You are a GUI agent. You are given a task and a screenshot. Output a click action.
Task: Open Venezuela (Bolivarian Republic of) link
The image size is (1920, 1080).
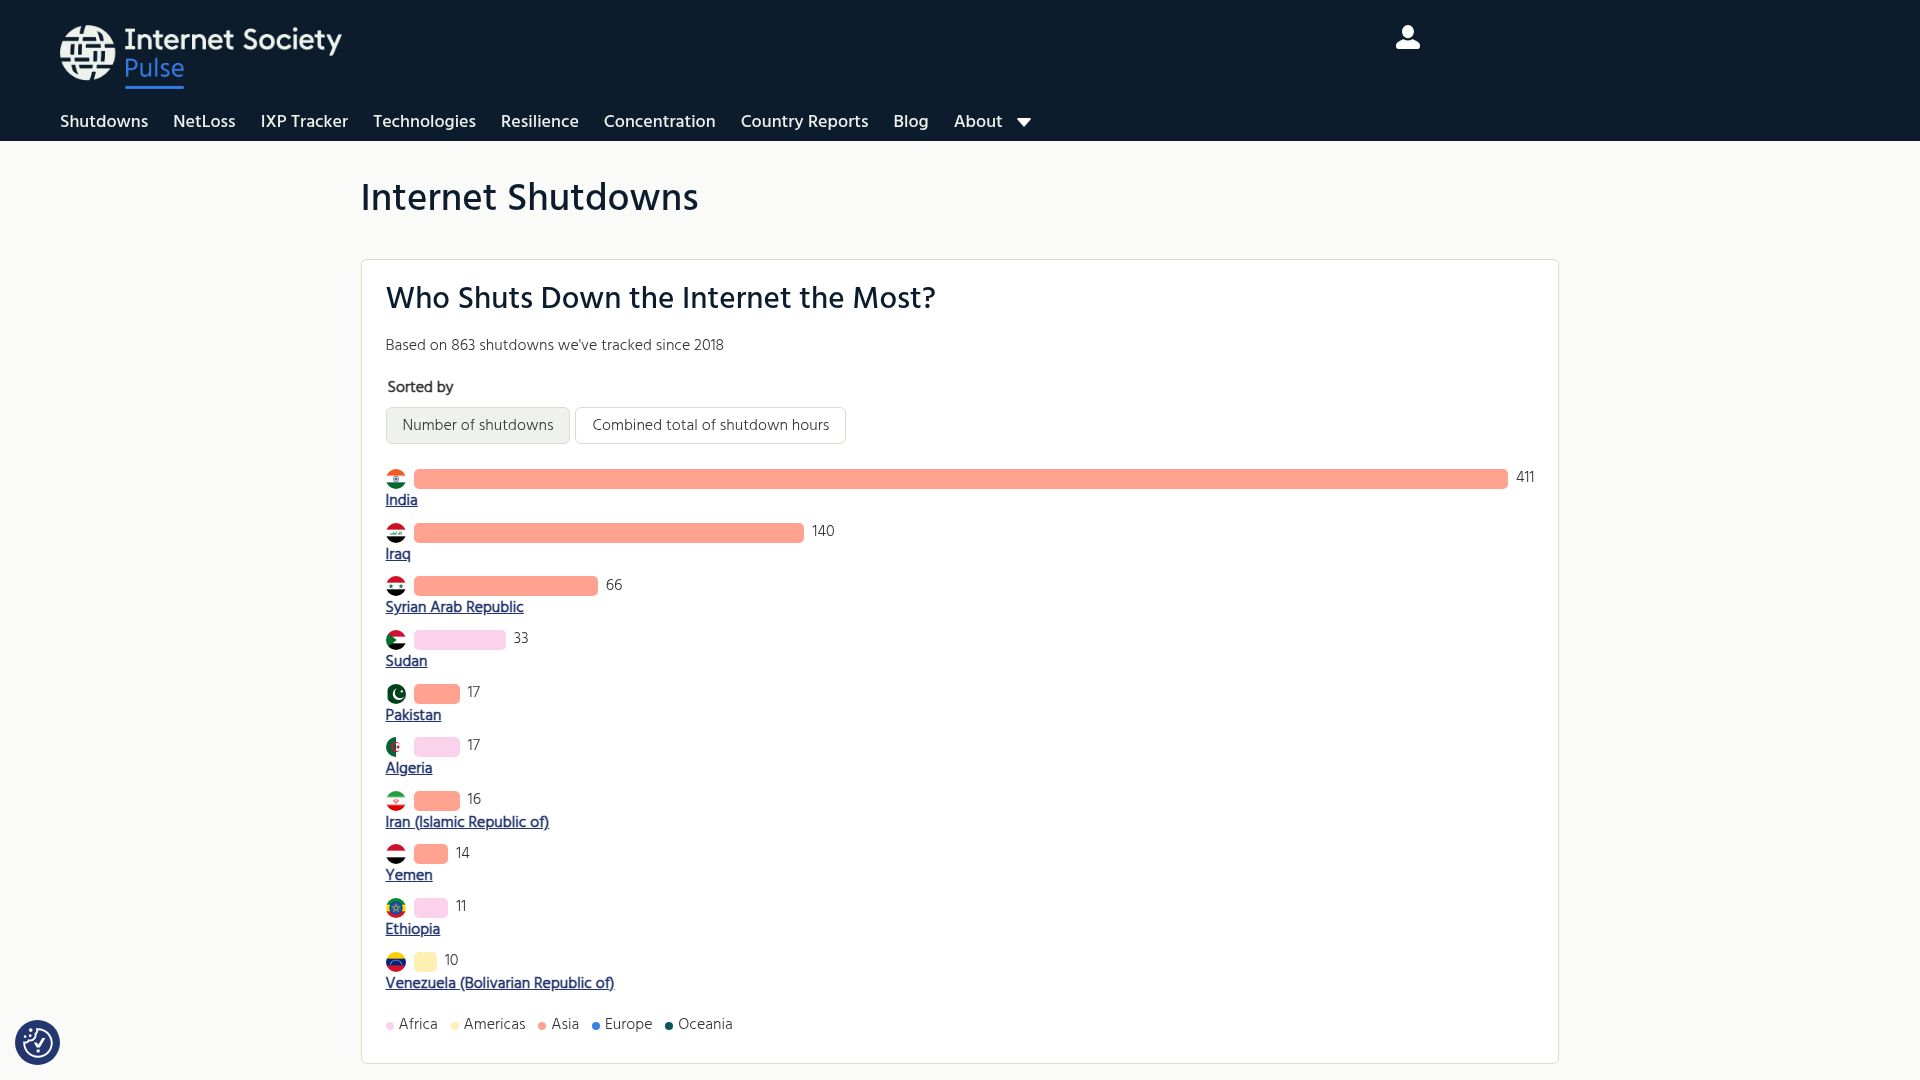500,983
